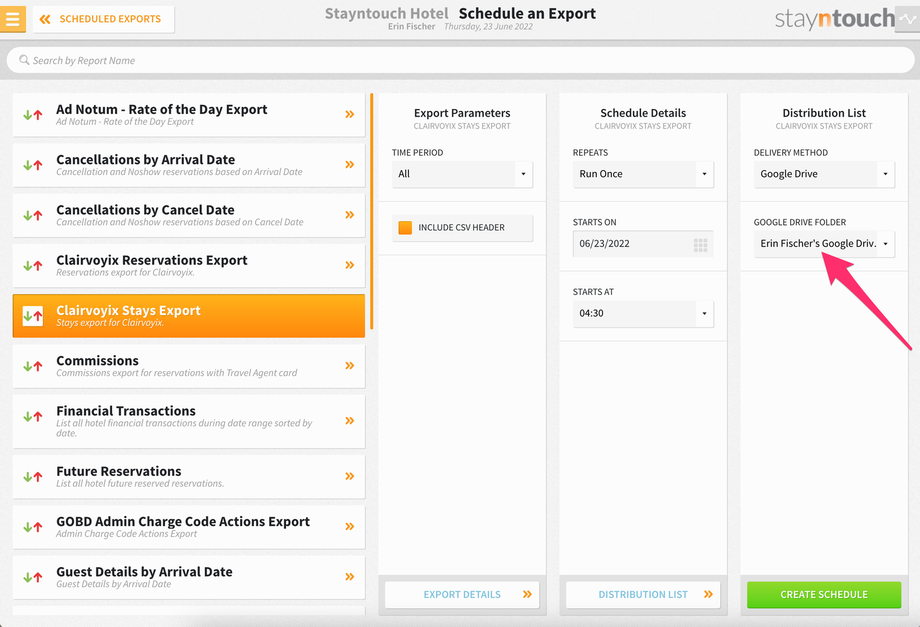The image size is (920, 627).
Task: Open Ad Notum row chevron arrow
Action: (x=350, y=114)
